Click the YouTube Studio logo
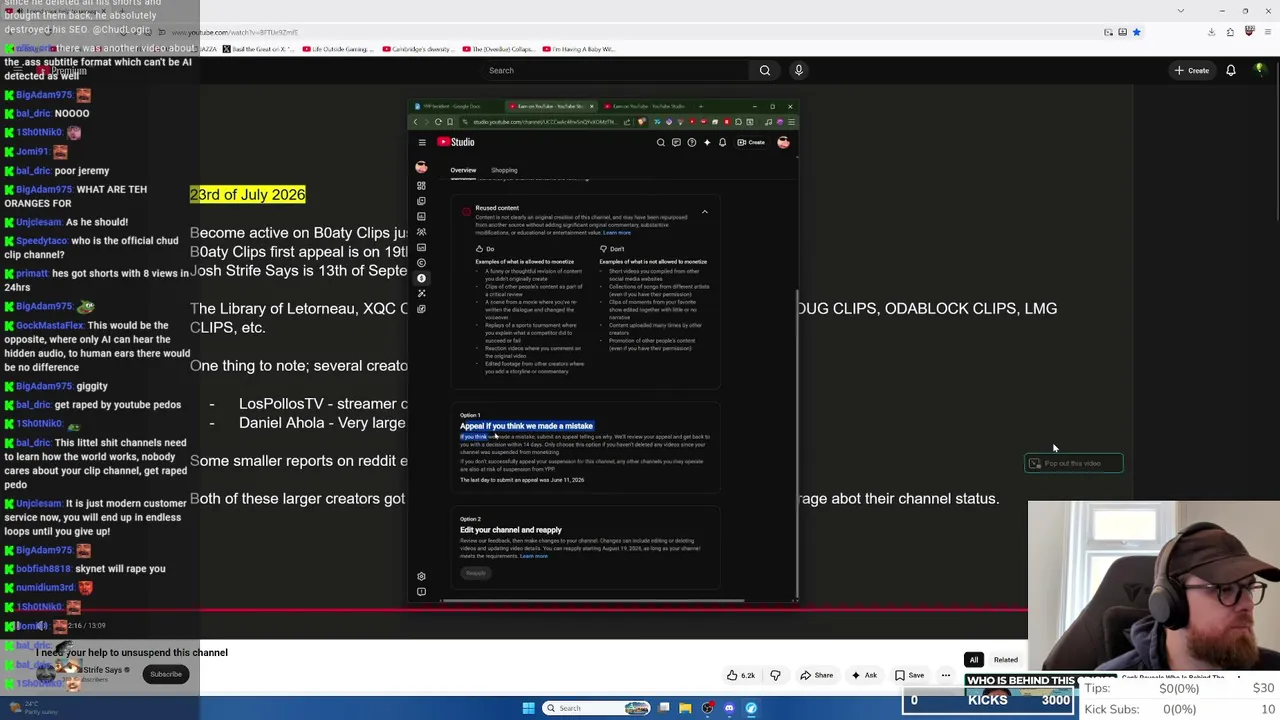 click(456, 142)
